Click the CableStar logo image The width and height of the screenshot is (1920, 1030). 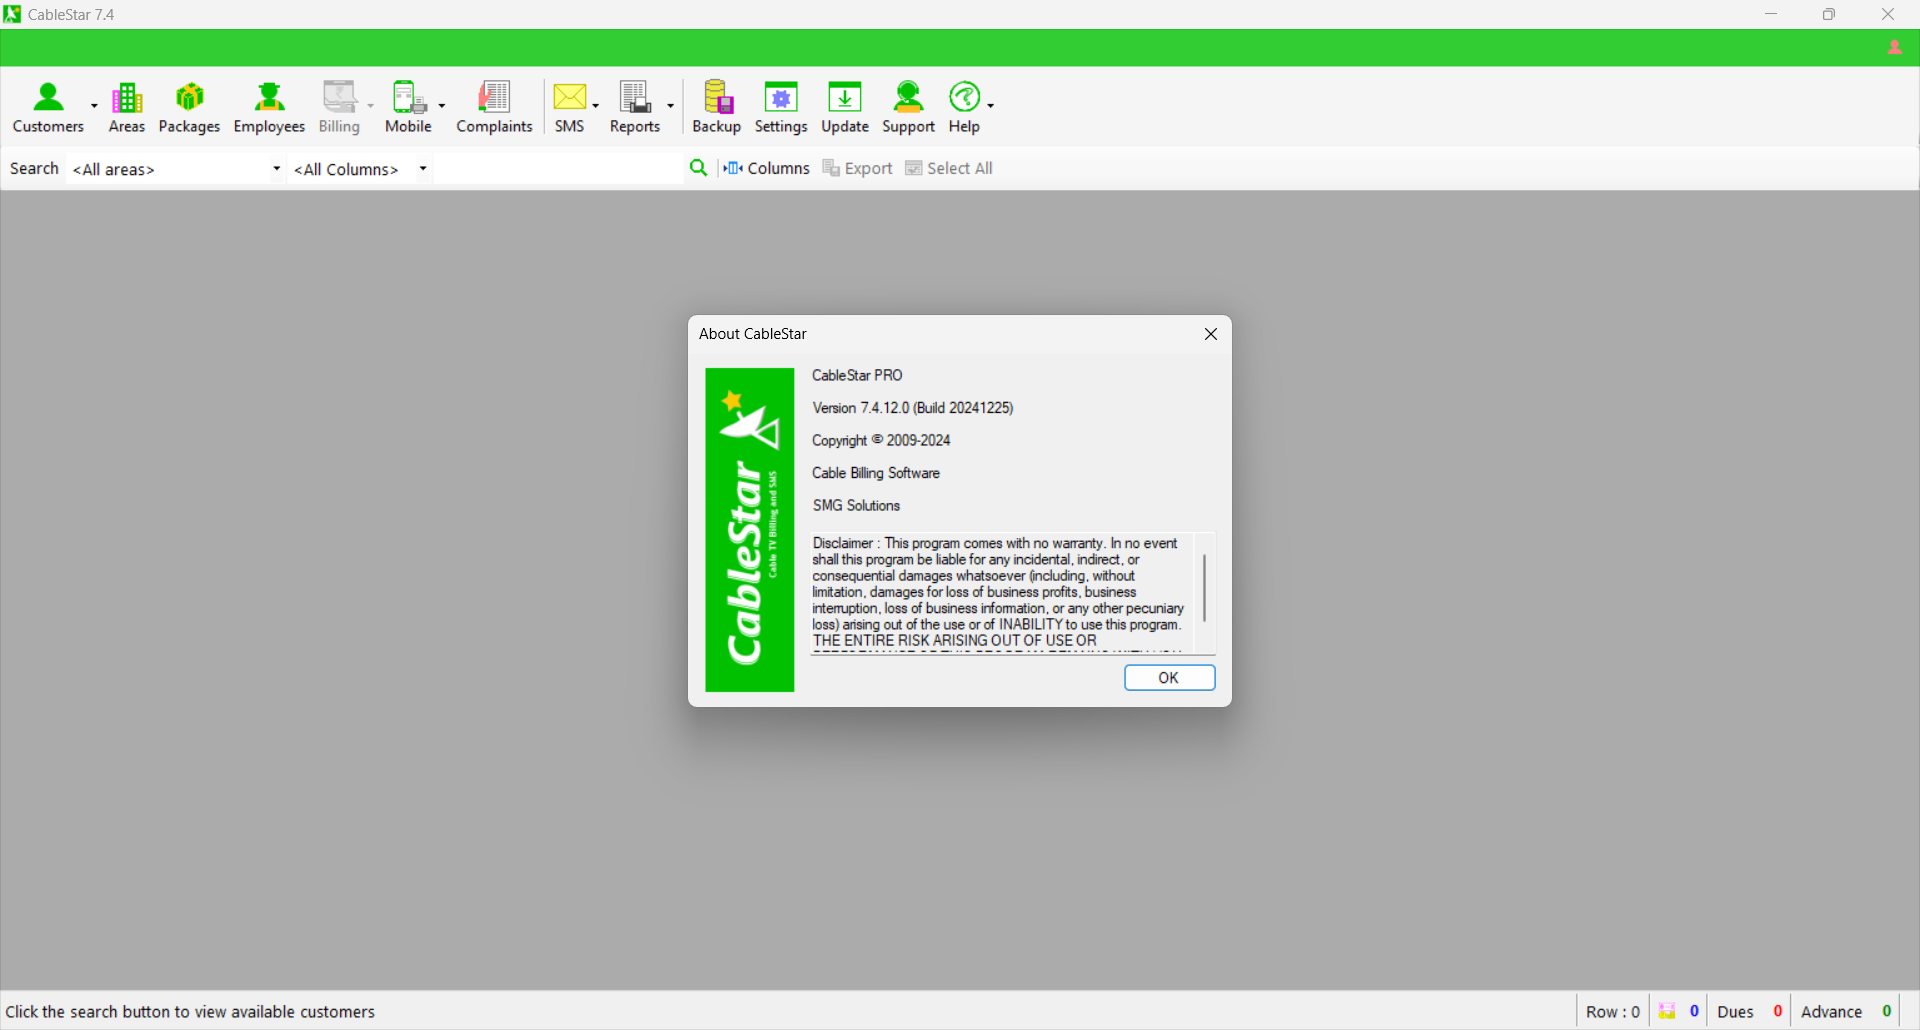[x=750, y=530]
